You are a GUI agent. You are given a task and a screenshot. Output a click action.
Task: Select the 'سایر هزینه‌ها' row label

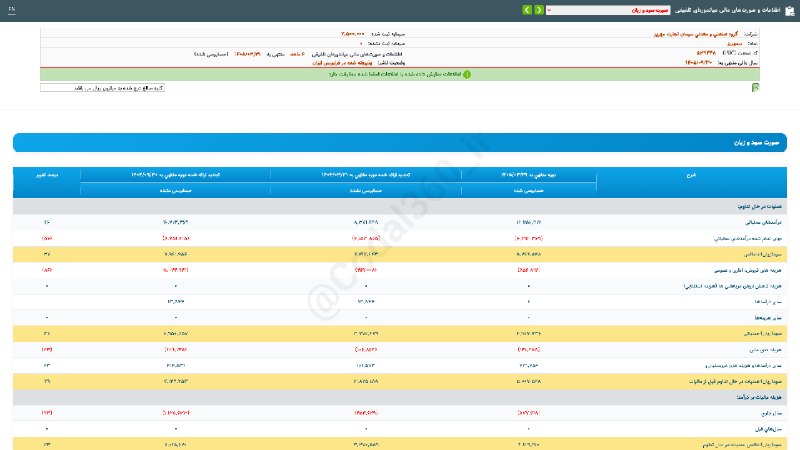coord(768,317)
